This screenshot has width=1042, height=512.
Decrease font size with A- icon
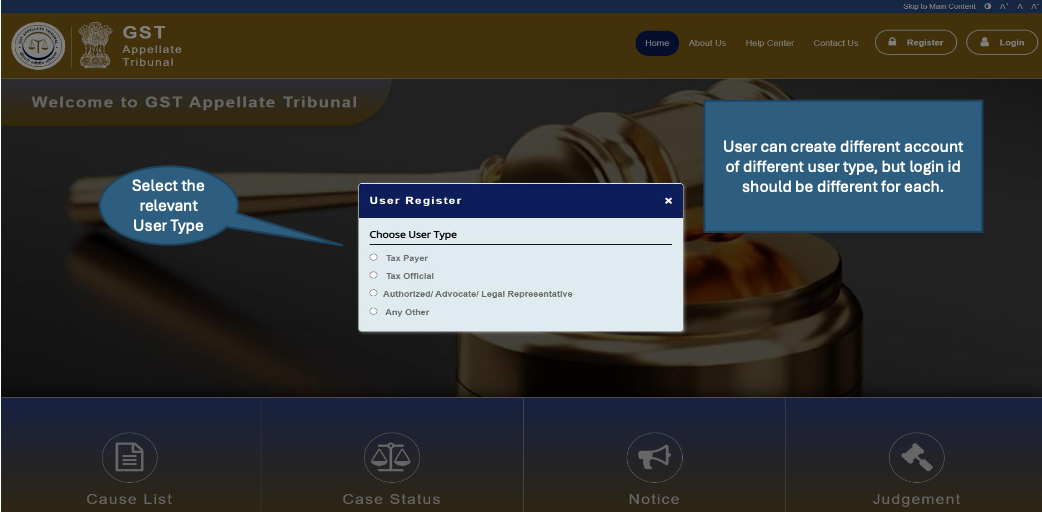click(x=1034, y=6)
